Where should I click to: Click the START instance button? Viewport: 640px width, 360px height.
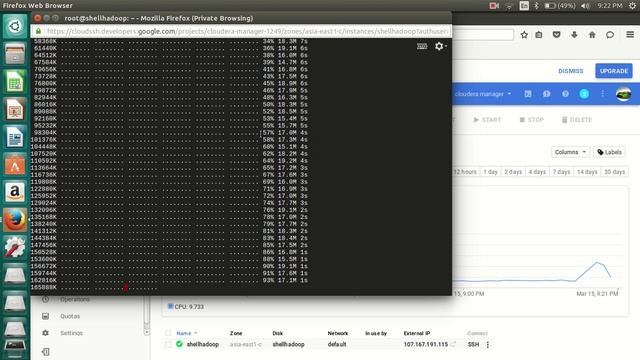pyautogui.click(x=487, y=120)
